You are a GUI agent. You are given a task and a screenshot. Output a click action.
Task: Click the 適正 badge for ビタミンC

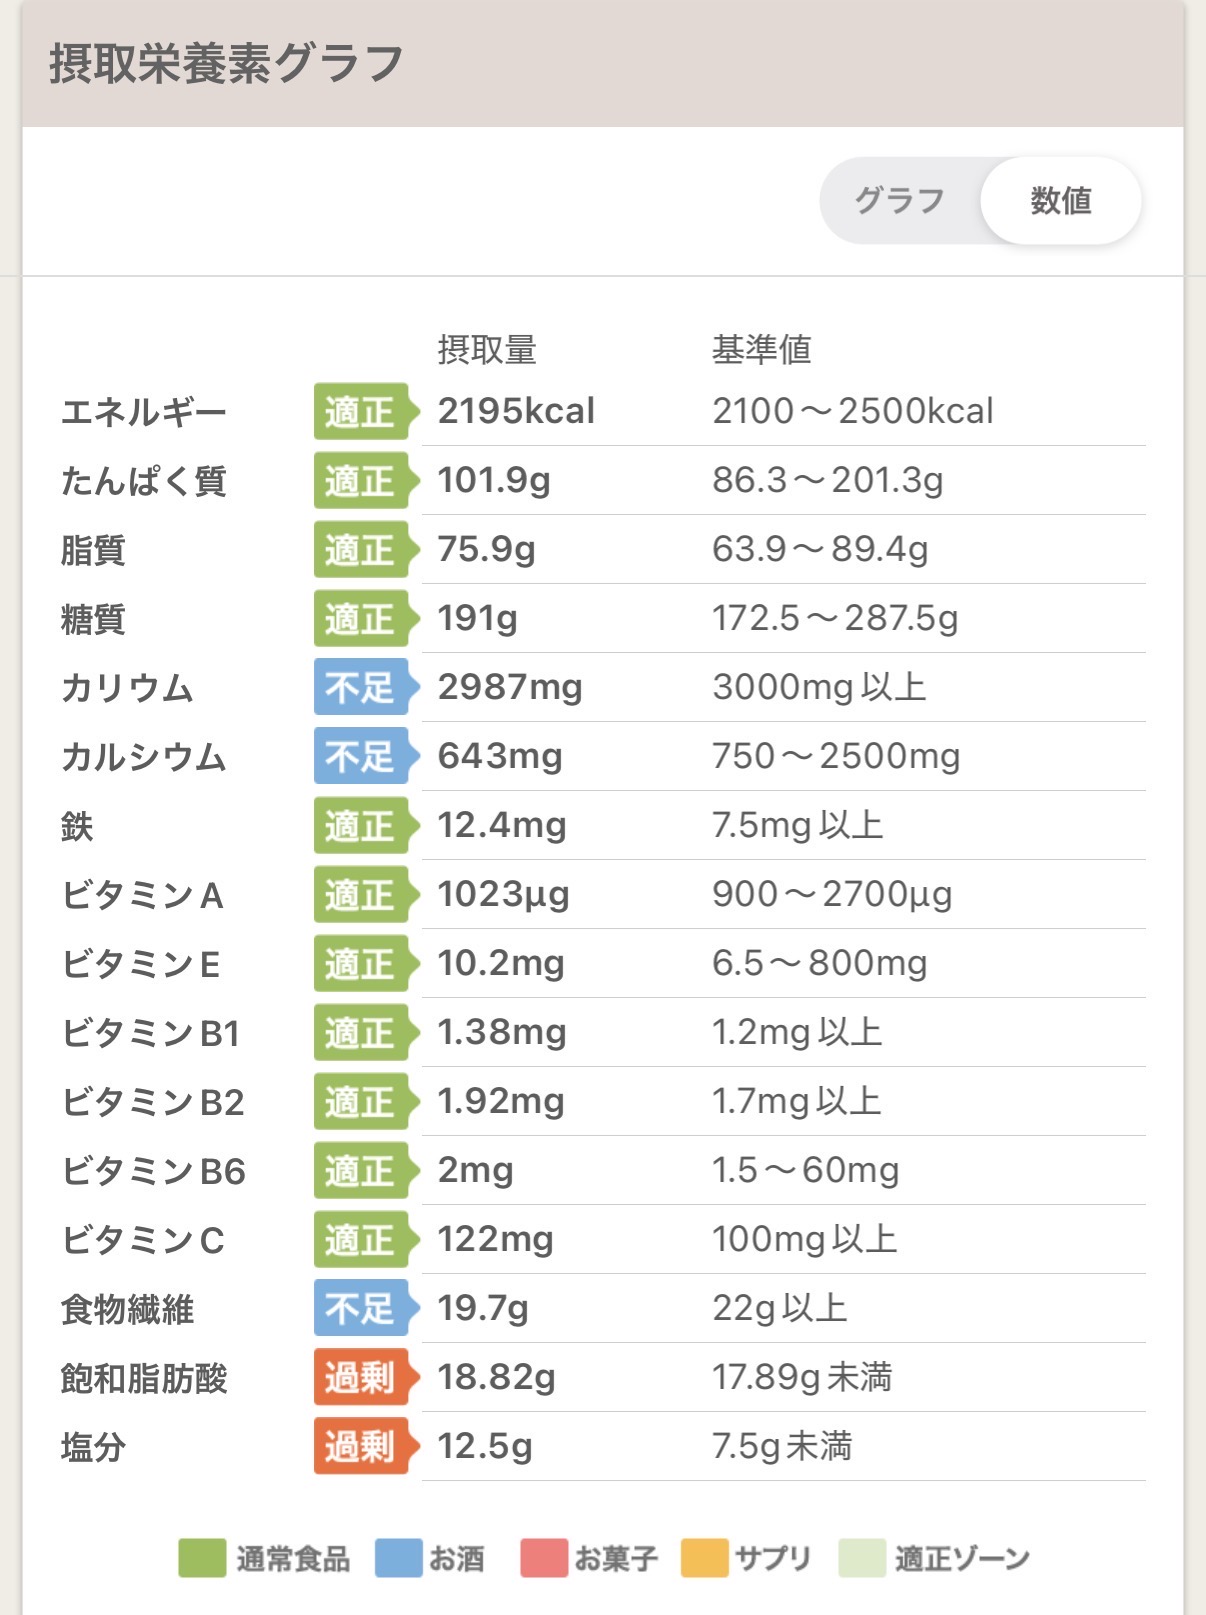coord(361,1239)
